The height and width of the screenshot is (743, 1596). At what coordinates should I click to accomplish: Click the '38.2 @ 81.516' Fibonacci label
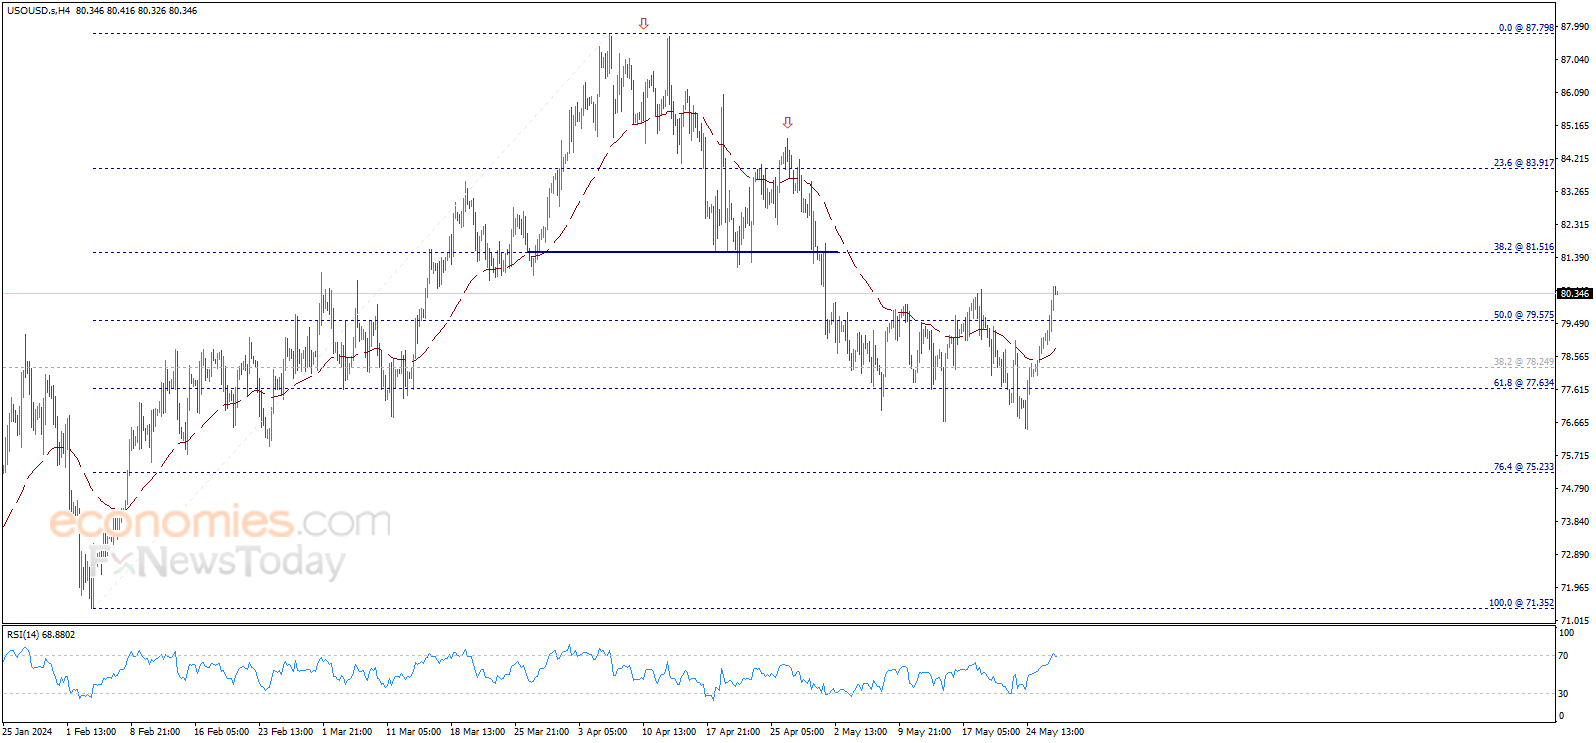click(x=1524, y=247)
